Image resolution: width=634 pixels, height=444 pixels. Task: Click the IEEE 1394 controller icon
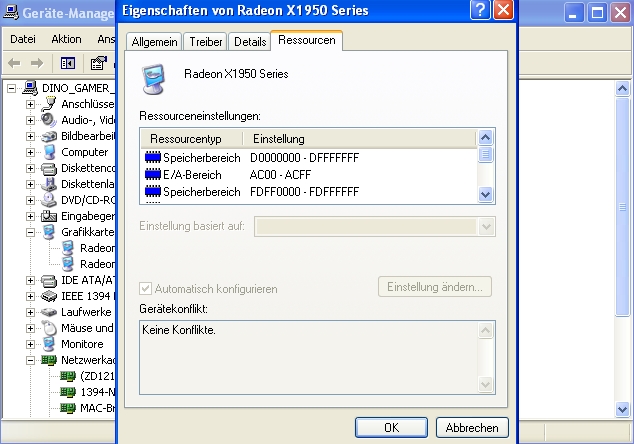(x=49, y=296)
